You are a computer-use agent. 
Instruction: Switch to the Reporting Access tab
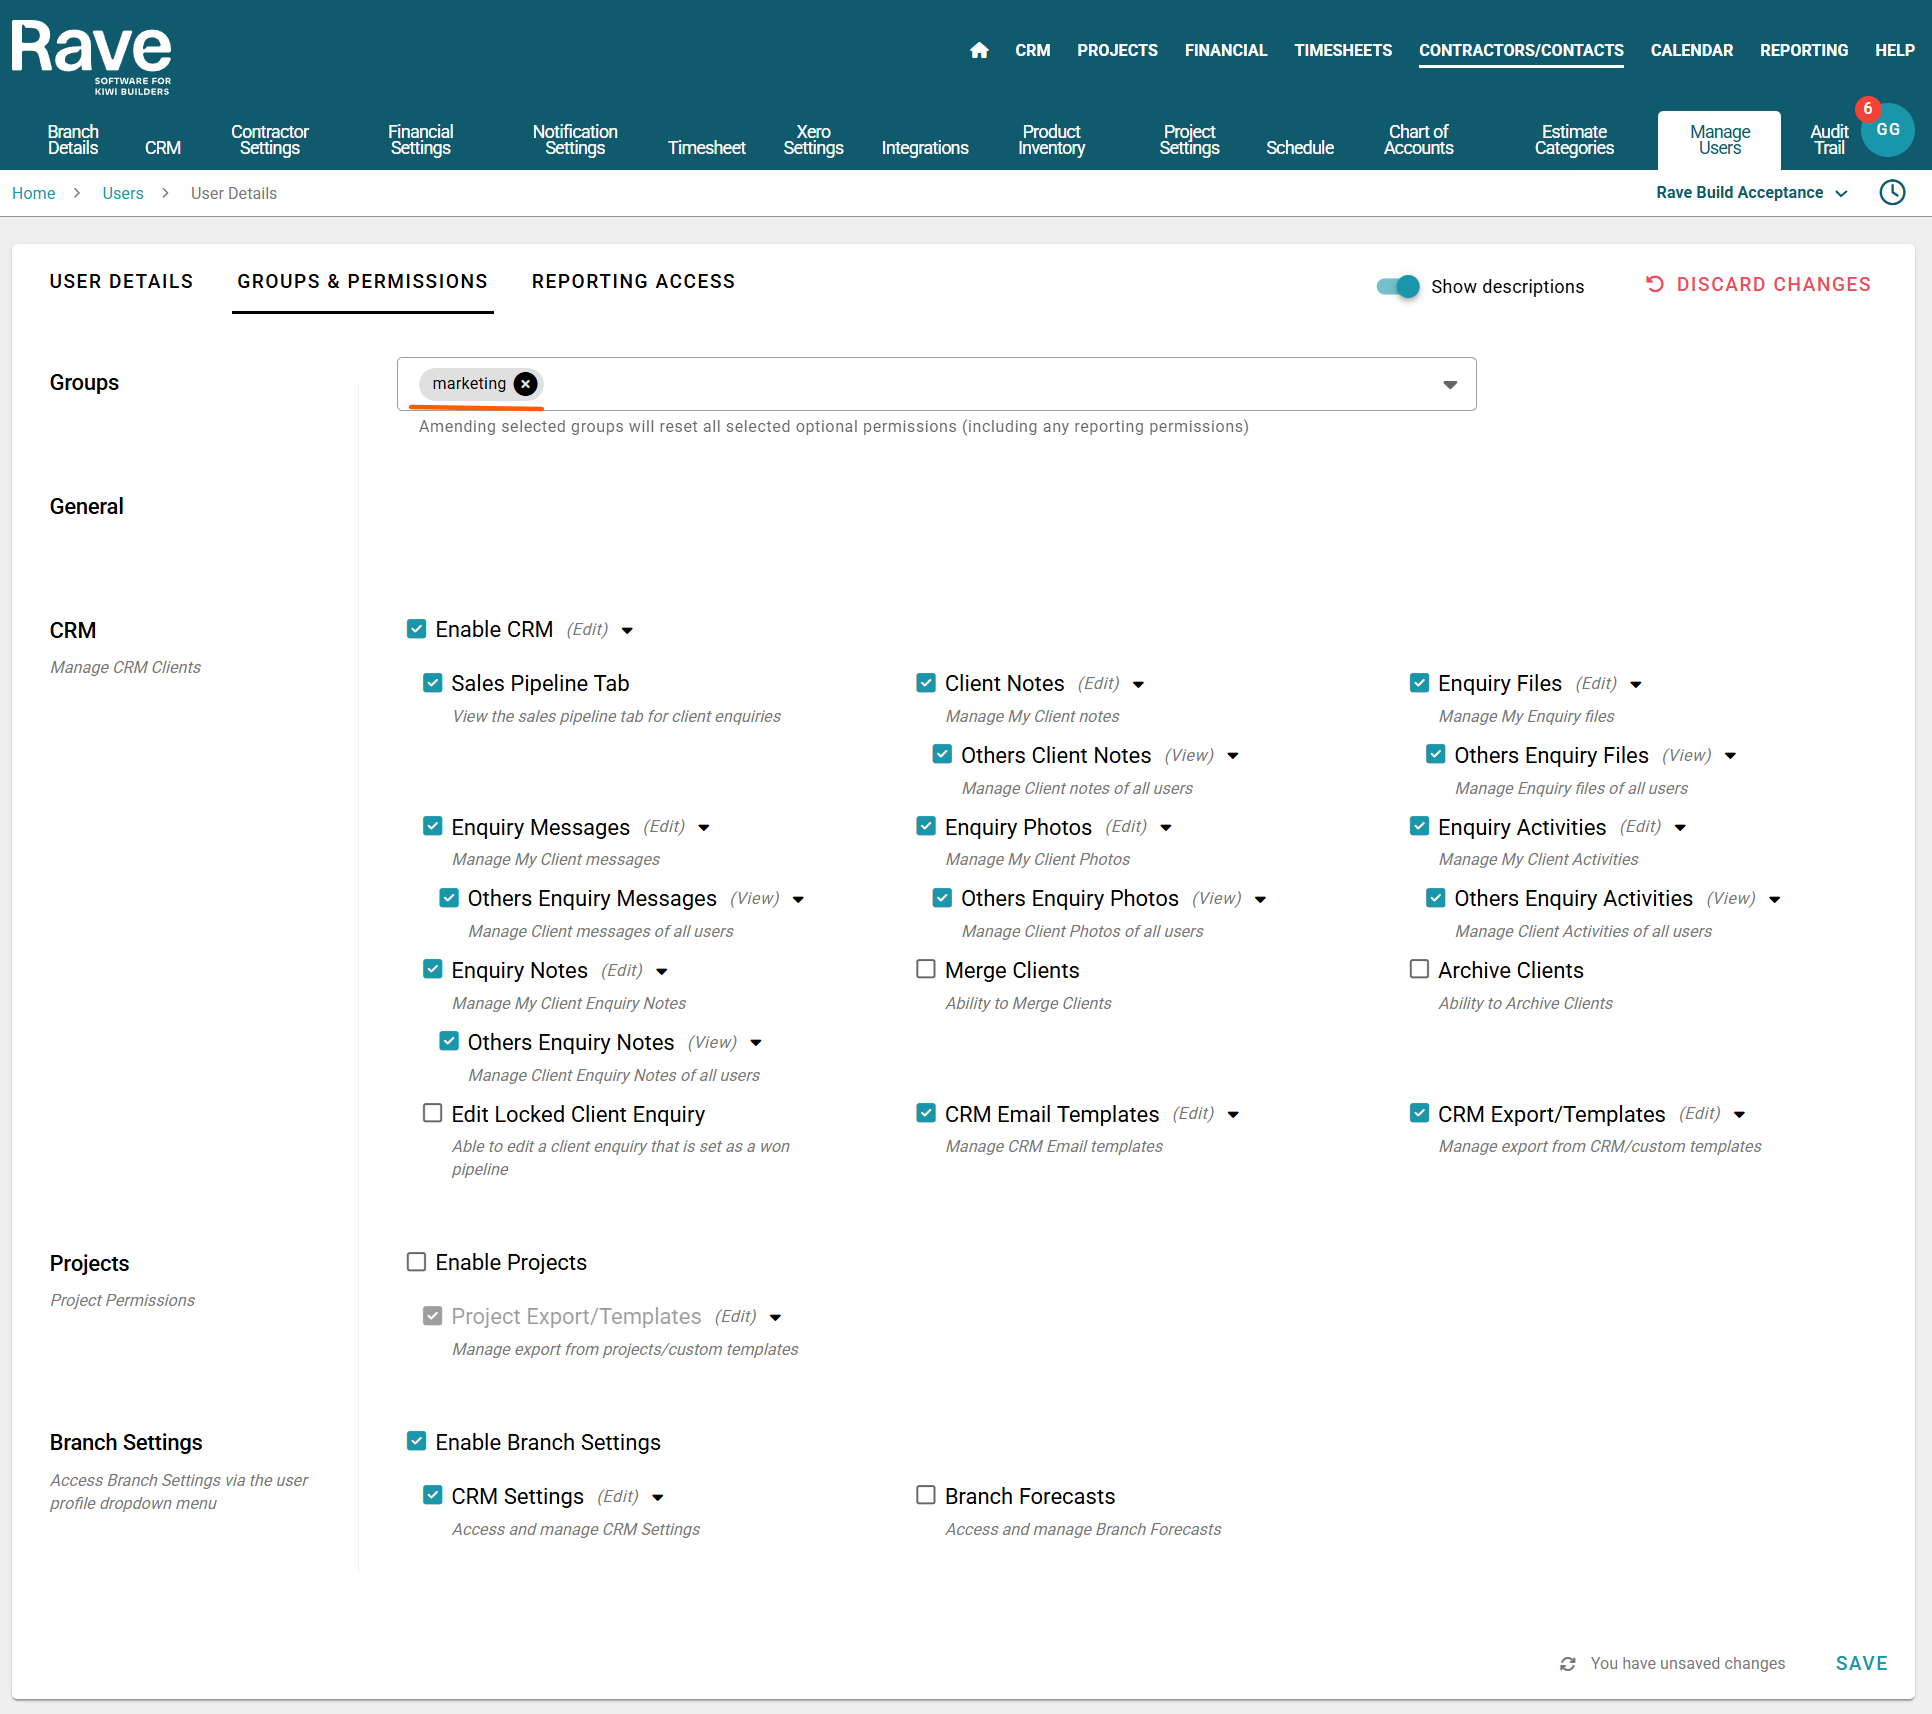click(x=633, y=282)
